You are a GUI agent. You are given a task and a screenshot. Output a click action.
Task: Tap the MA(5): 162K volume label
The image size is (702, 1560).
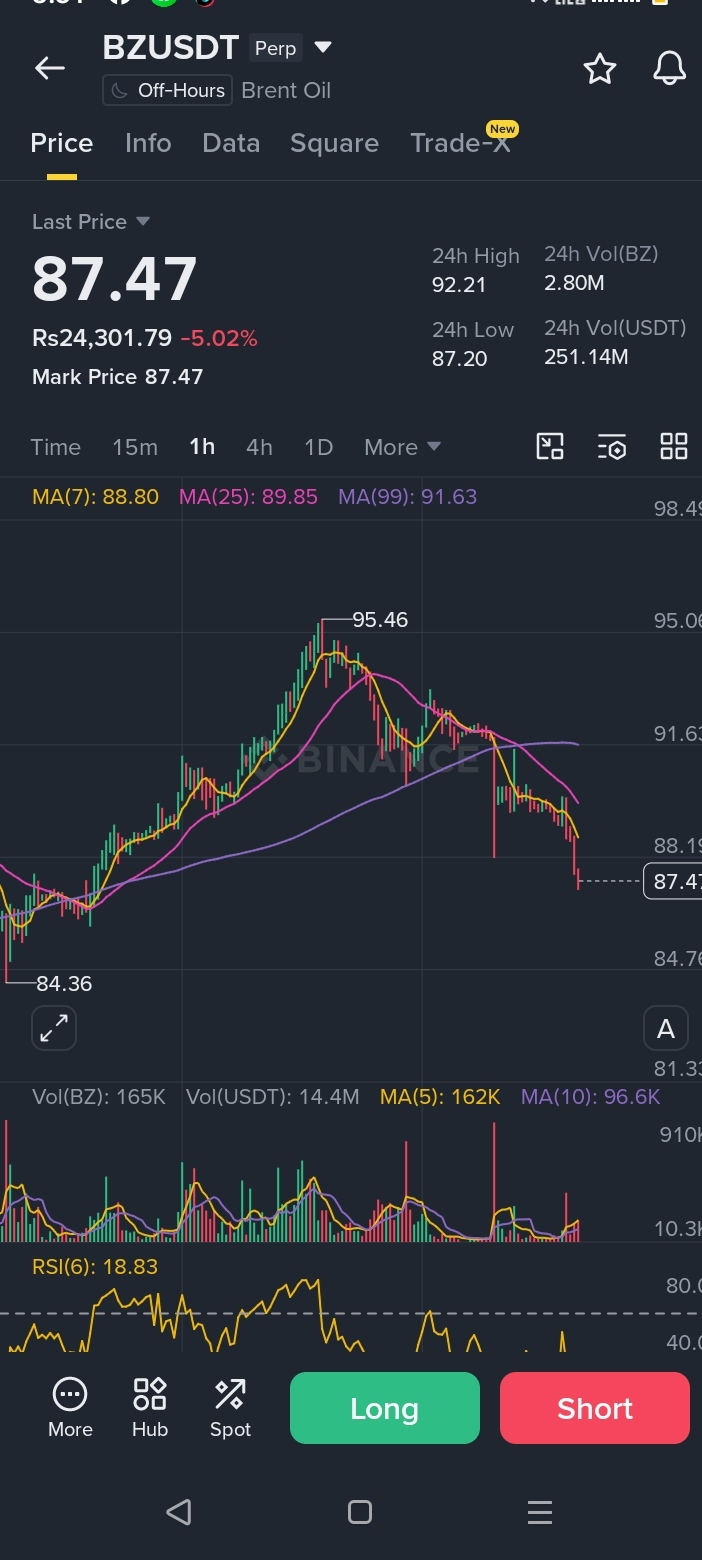tap(440, 1097)
